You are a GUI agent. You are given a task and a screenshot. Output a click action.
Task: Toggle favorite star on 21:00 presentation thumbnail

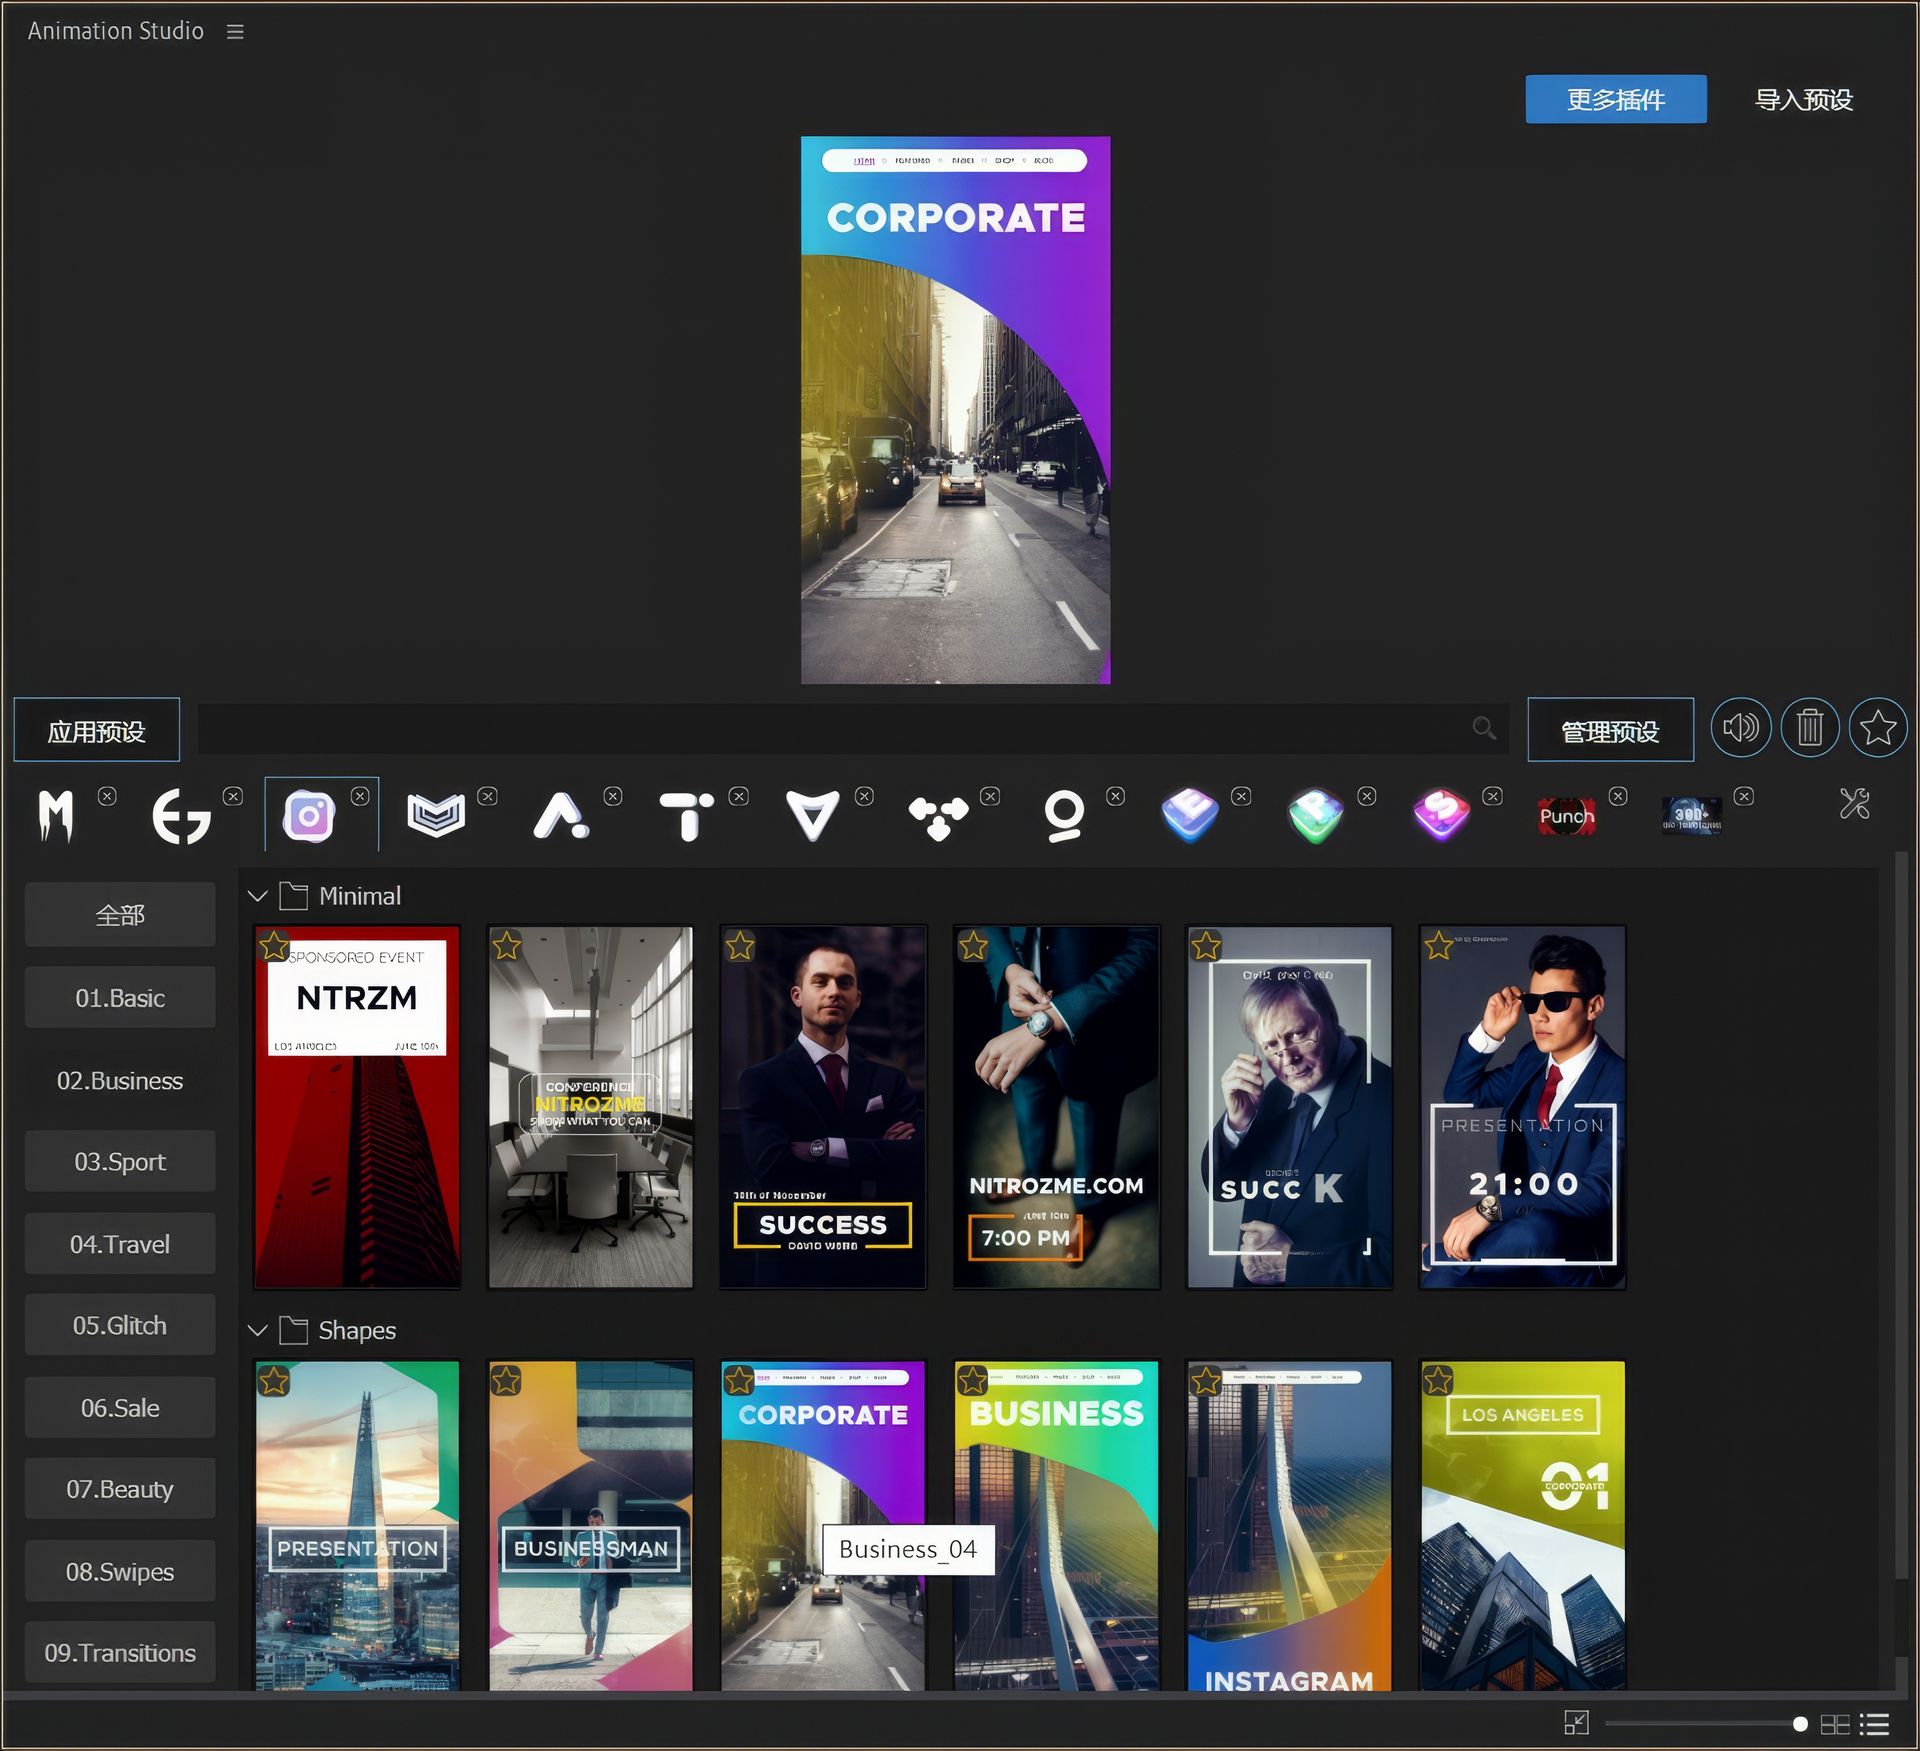click(x=1439, y=945)
